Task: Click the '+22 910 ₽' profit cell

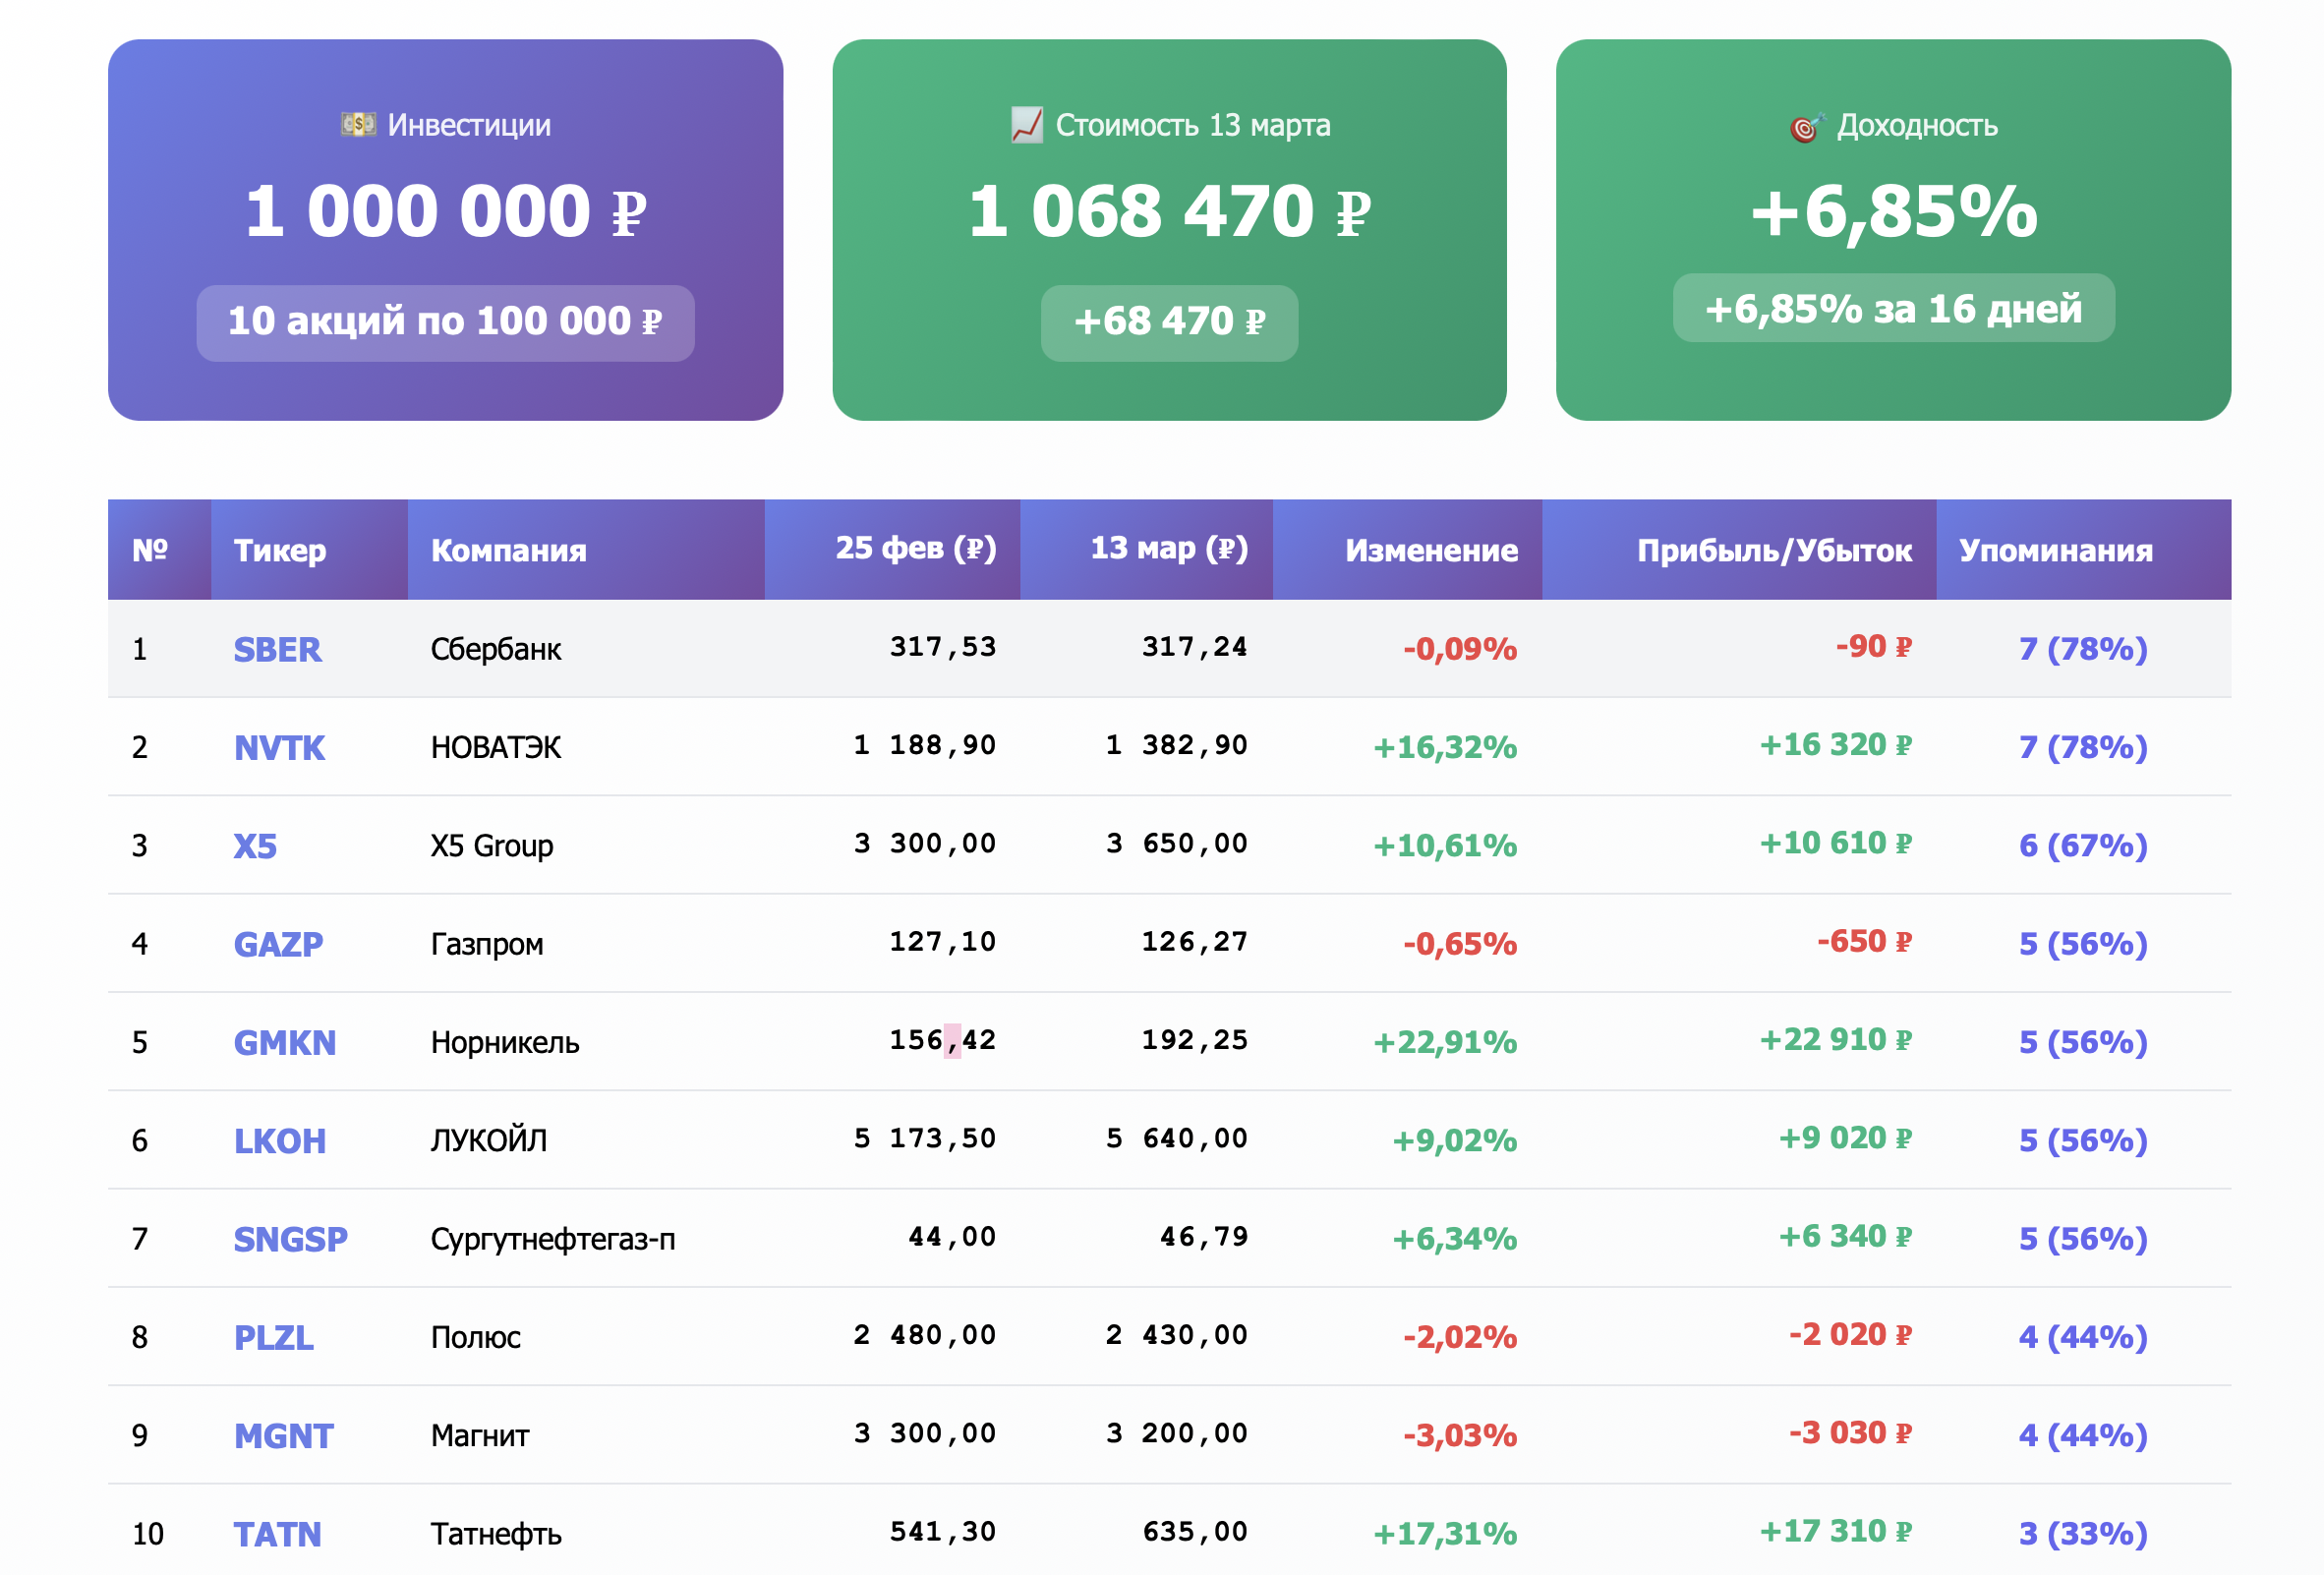Action: pos(1834,1040)
